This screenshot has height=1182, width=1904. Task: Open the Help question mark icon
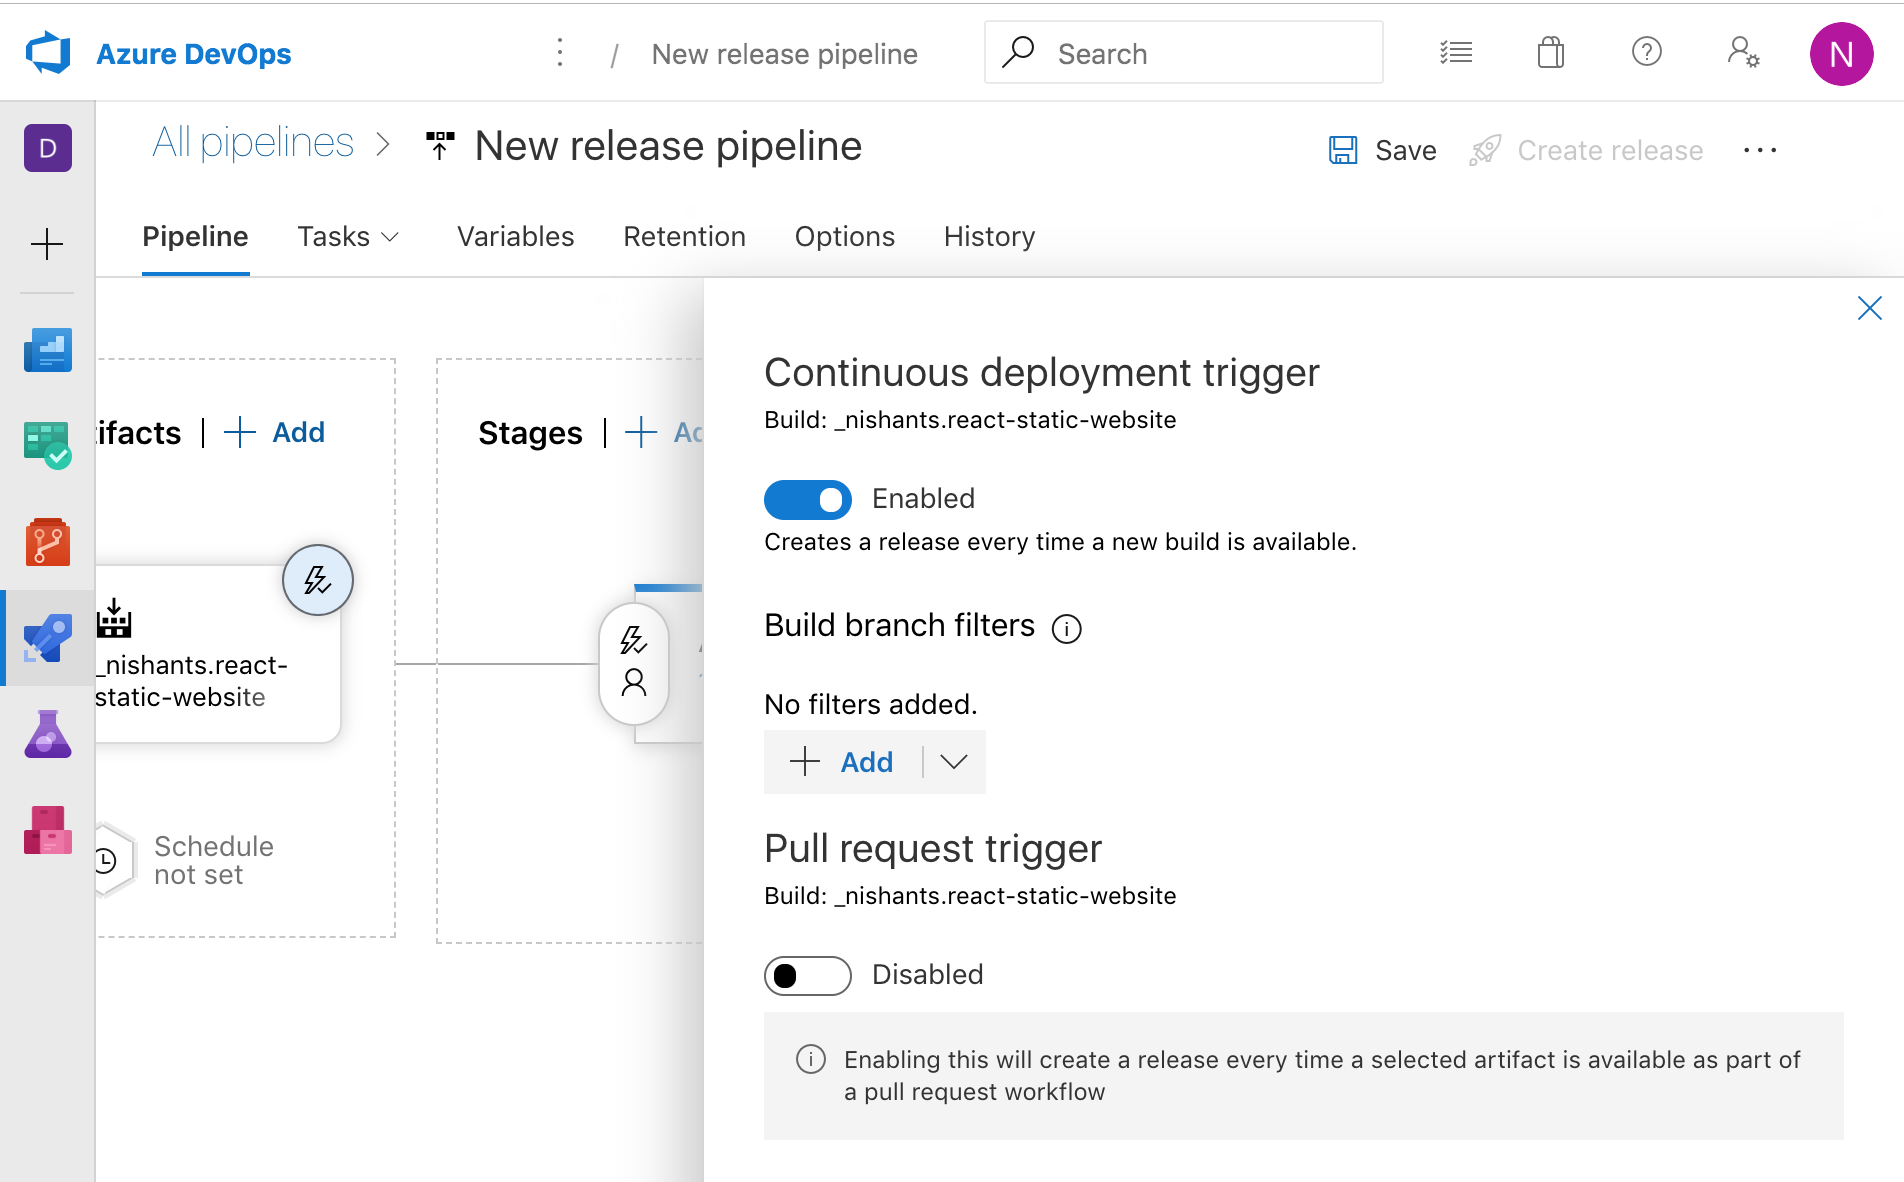pos(1646,51)
